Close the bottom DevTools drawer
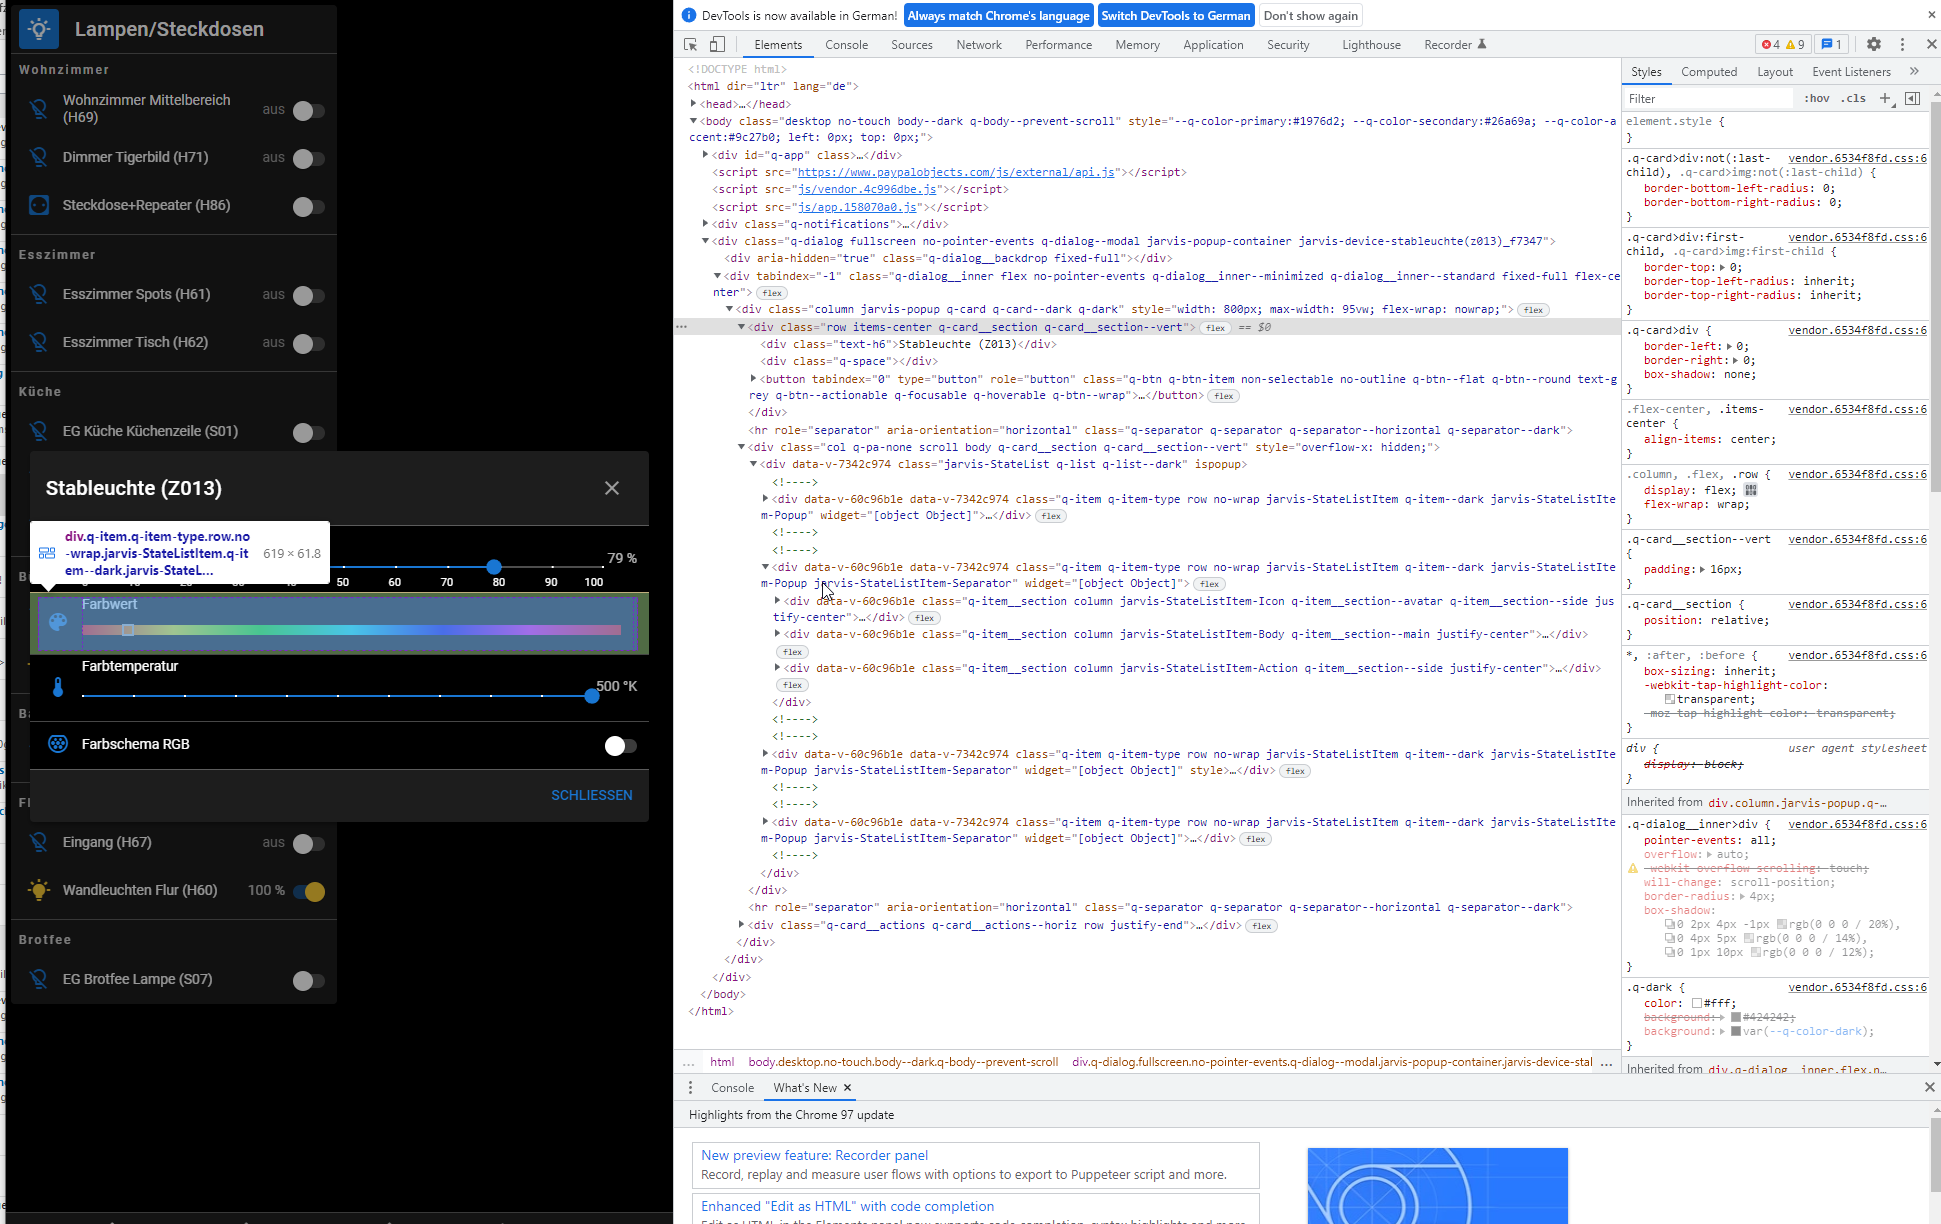 coord(1930,1087)
